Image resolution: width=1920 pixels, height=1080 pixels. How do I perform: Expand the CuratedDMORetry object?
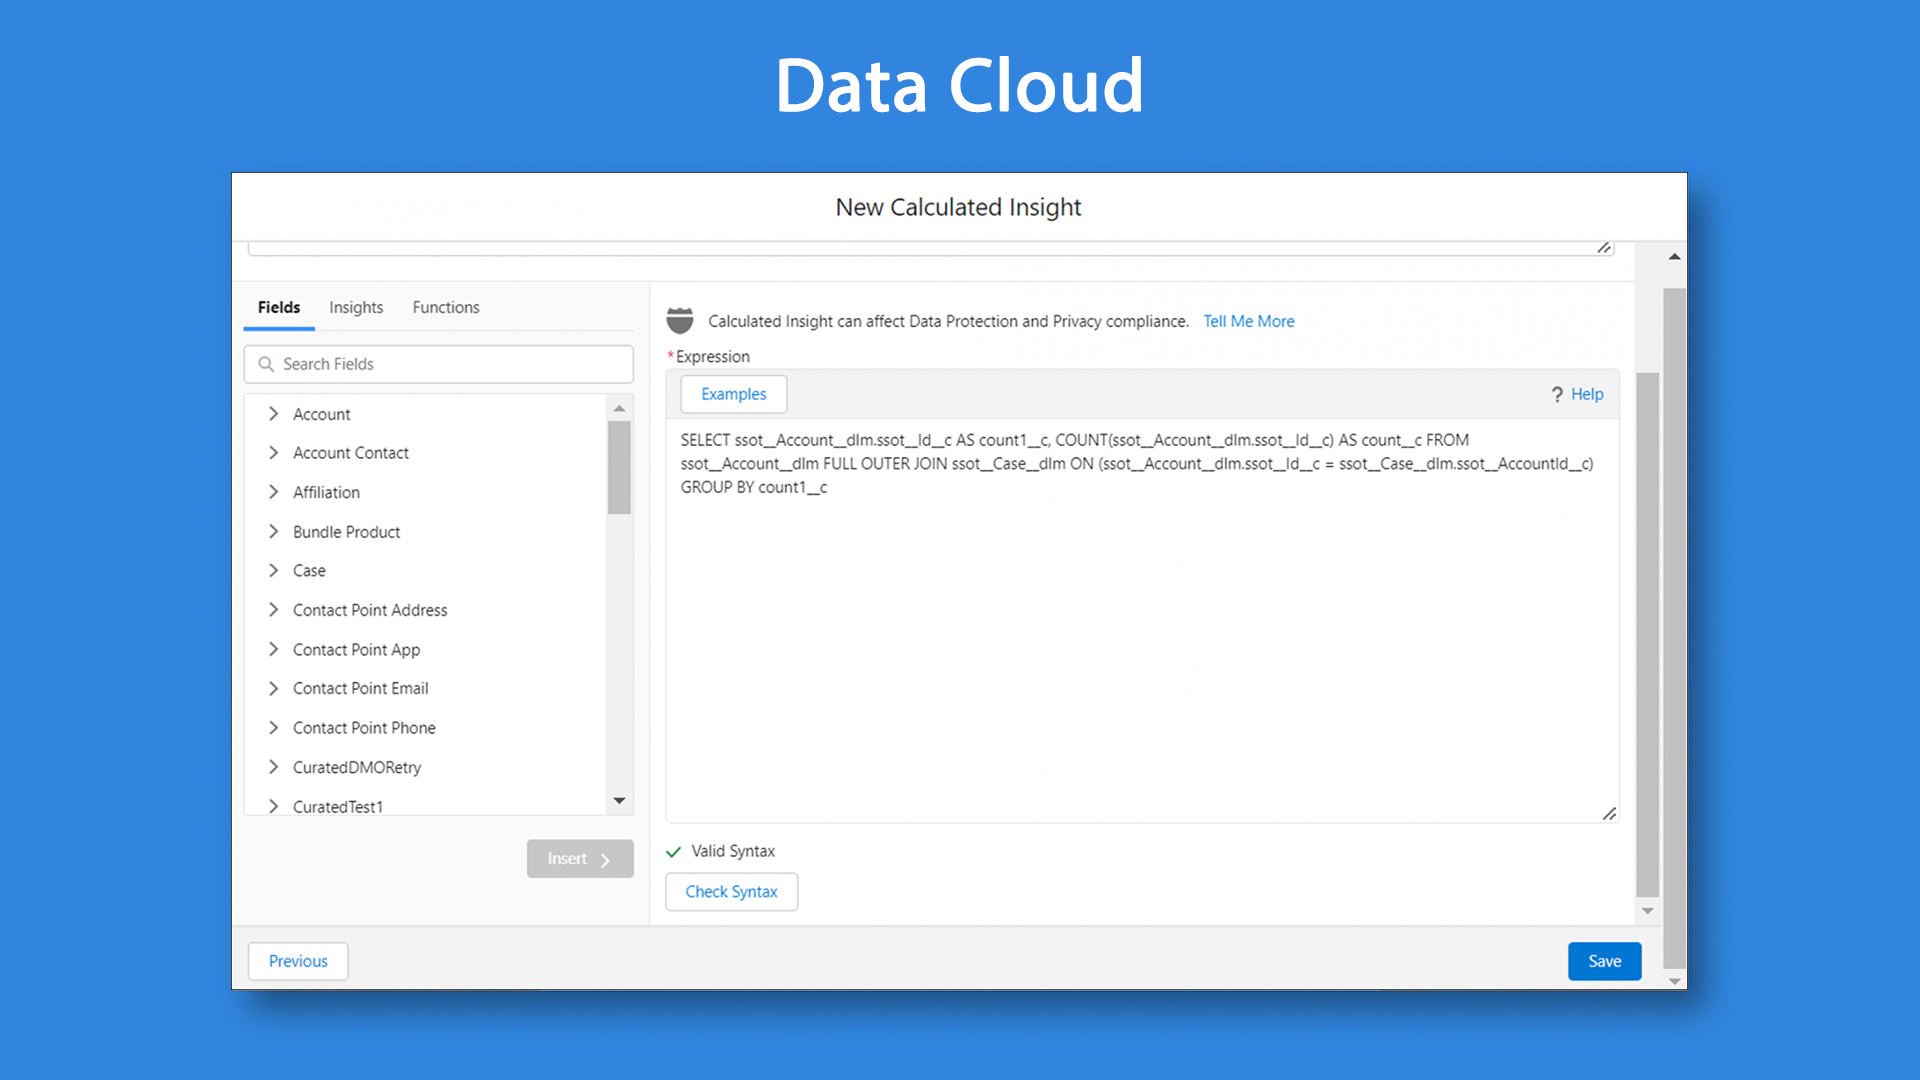point(273,767)
